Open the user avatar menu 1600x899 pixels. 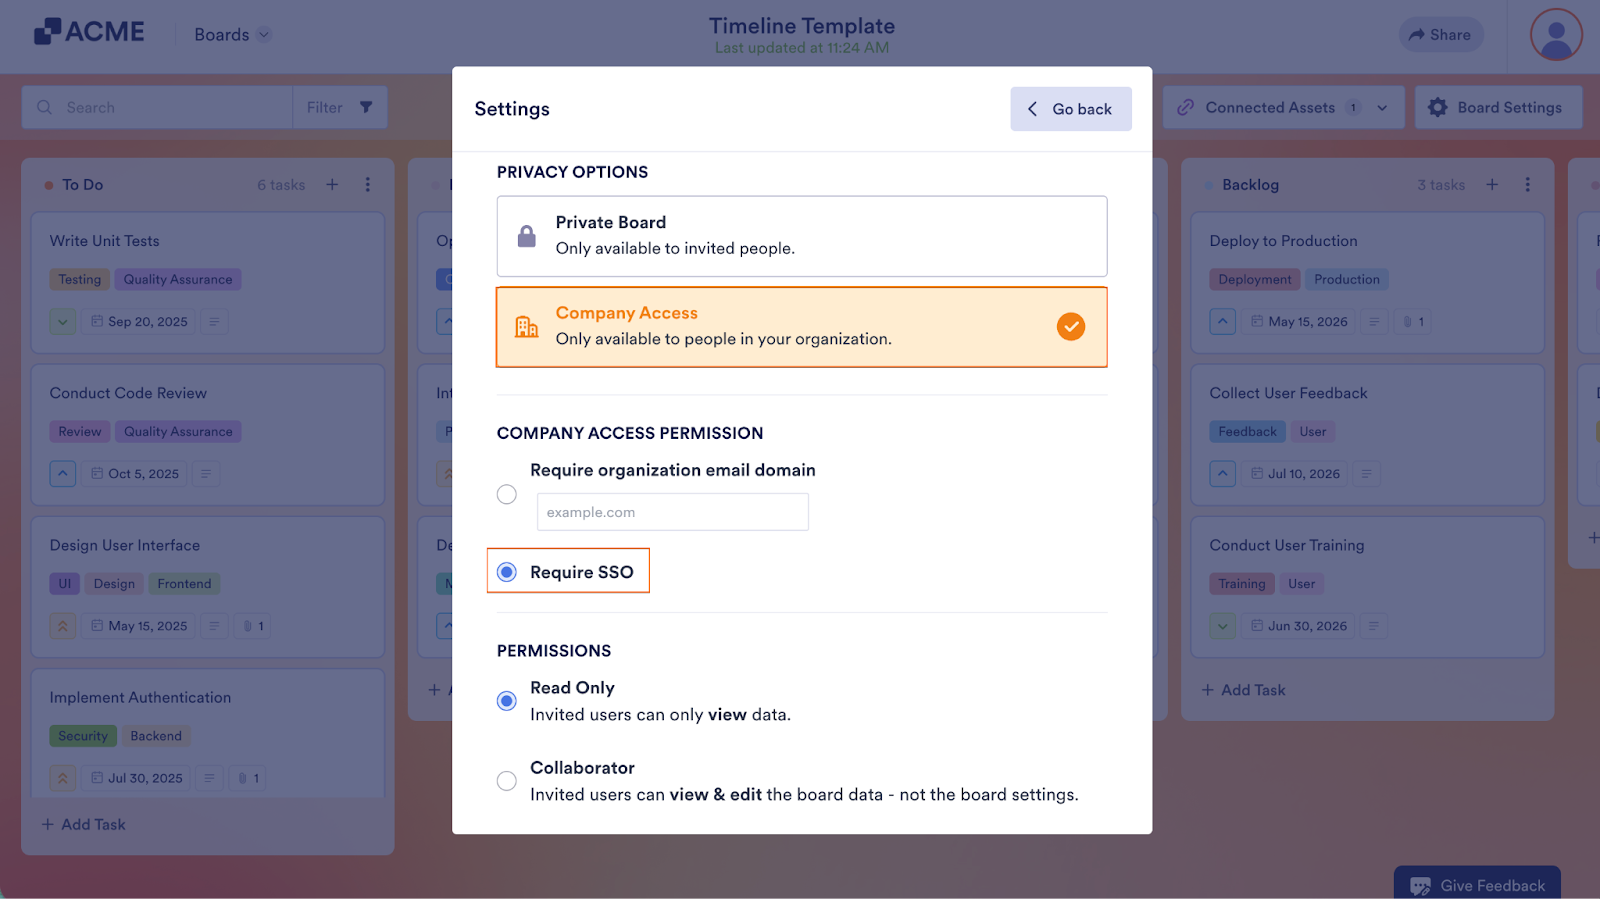1554,35
